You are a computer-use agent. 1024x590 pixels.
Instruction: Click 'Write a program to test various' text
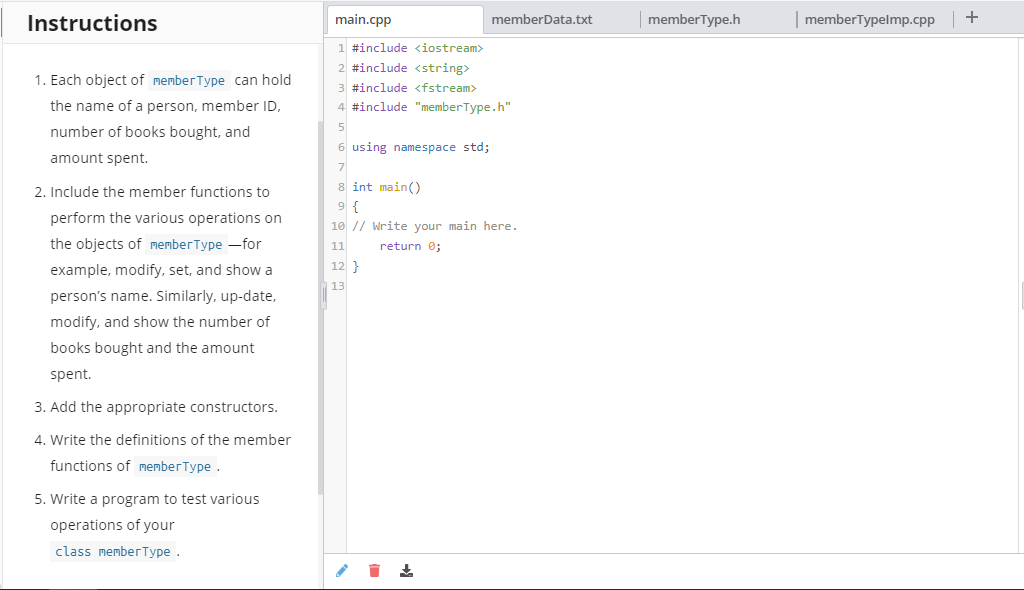pos(155,499)
